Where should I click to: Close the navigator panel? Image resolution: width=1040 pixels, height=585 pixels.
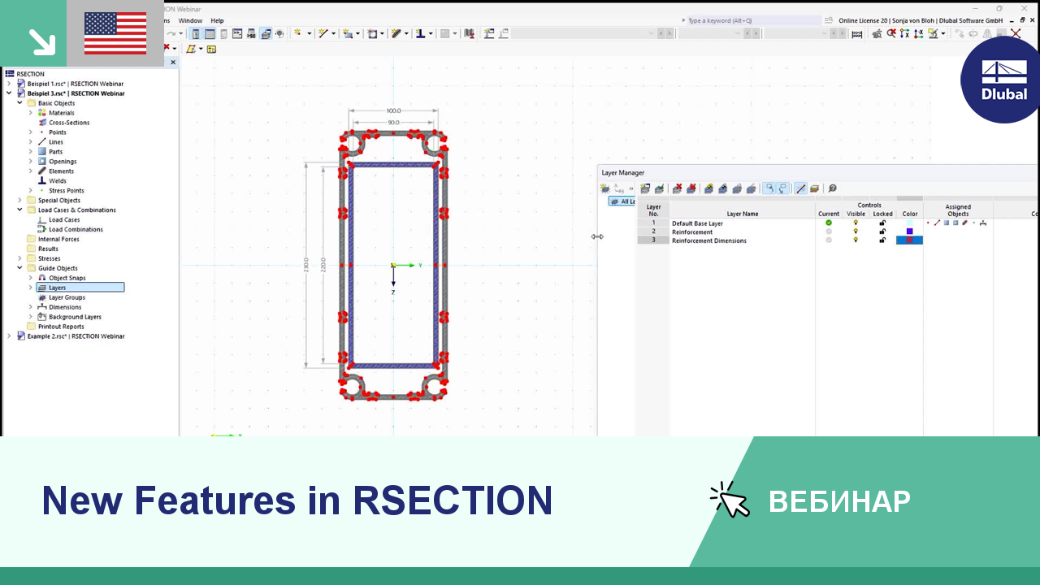[173, 62]
